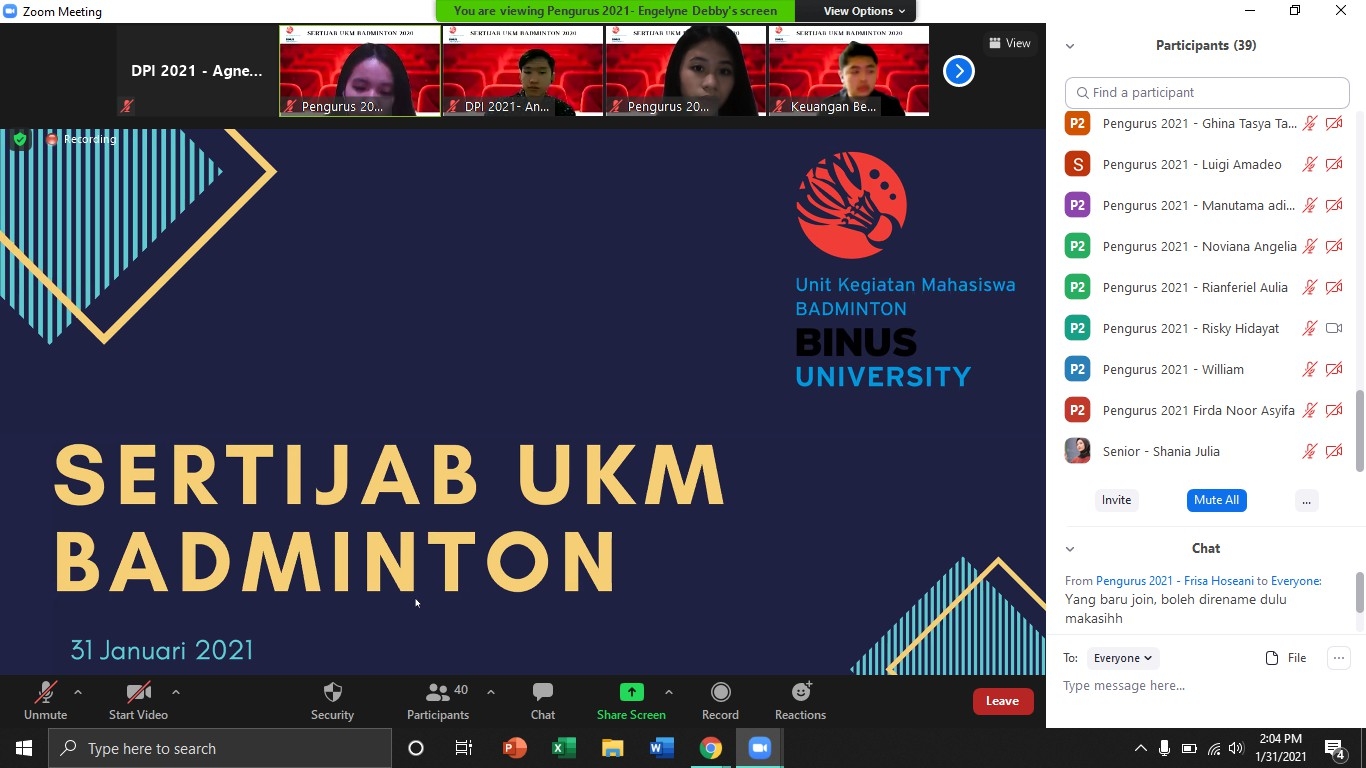Click the Recording indicator
Image resolution: width=1366 pixels, height=768 pixels.
81,140
